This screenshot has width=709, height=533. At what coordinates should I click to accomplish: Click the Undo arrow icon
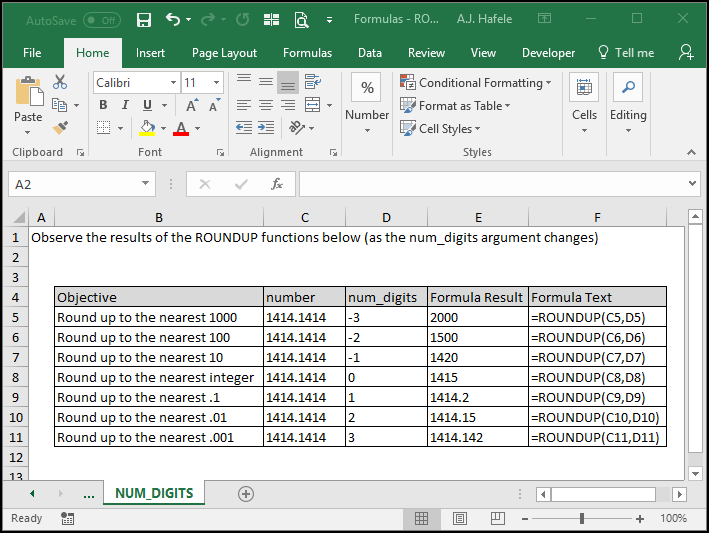(x=173, y=19)
